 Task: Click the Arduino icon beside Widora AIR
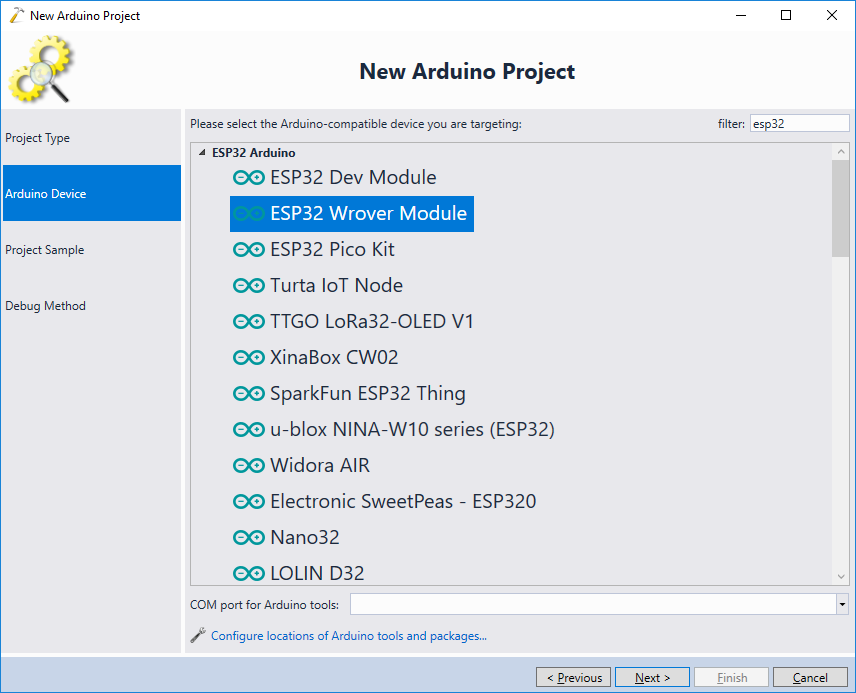[249, 466]
